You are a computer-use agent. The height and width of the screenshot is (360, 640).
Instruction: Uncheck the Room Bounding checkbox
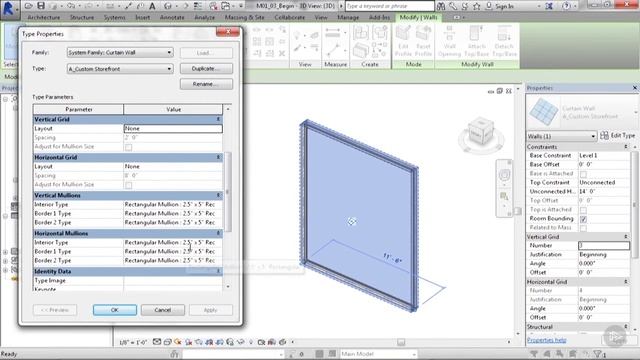point(583,219)
